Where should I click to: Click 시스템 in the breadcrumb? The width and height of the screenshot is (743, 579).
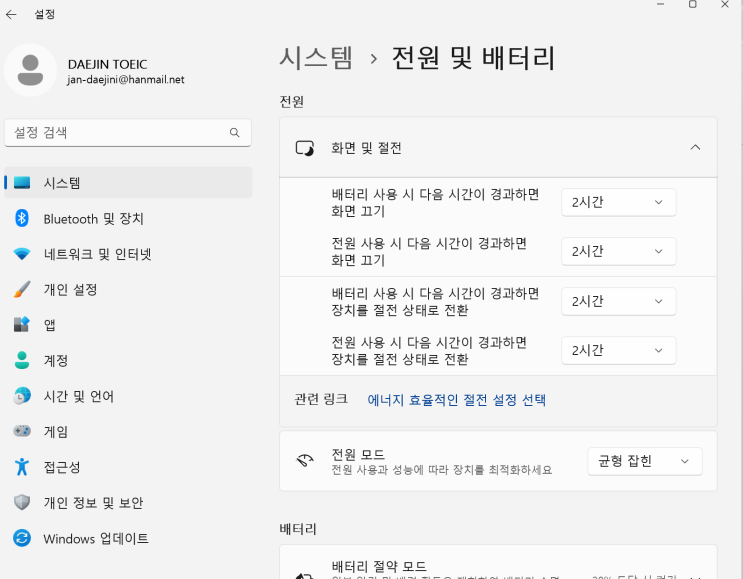(316, 58)
